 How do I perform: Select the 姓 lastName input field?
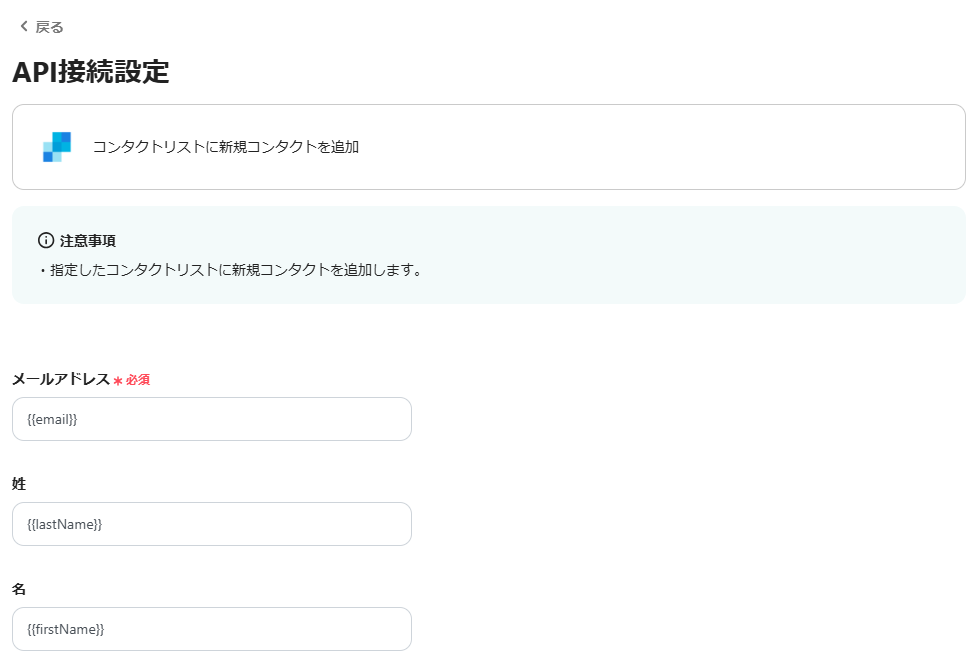tap(211, 524)
